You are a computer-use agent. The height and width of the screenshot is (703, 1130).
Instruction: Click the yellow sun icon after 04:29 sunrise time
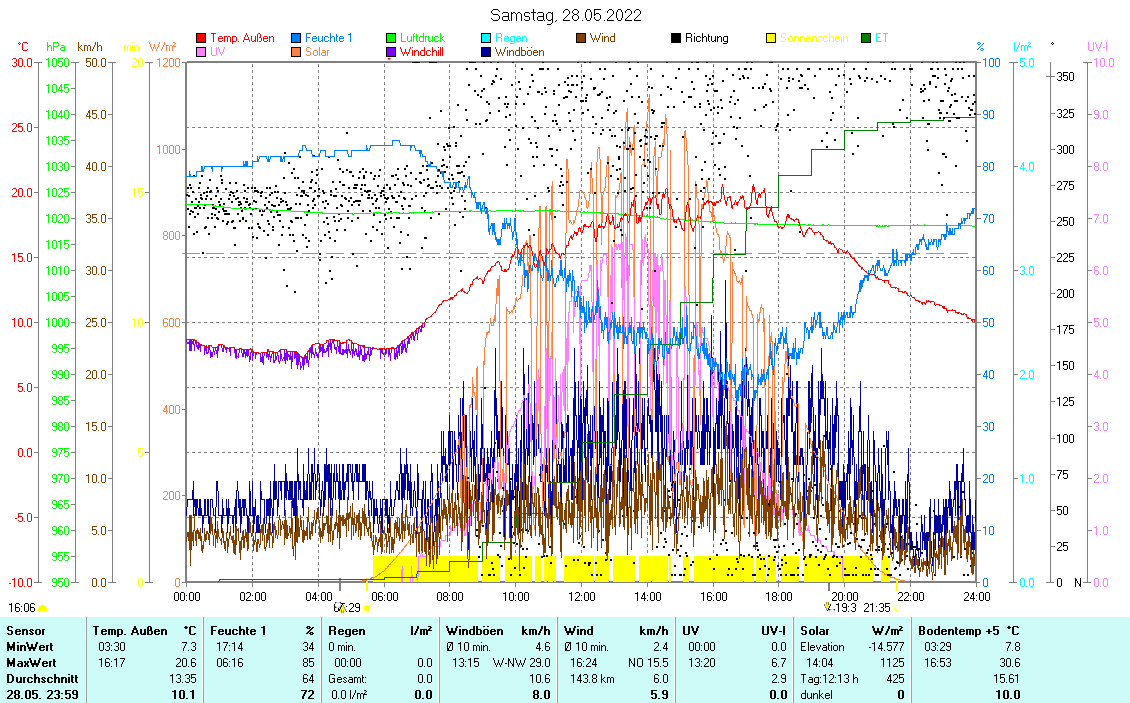coord(367,609)
